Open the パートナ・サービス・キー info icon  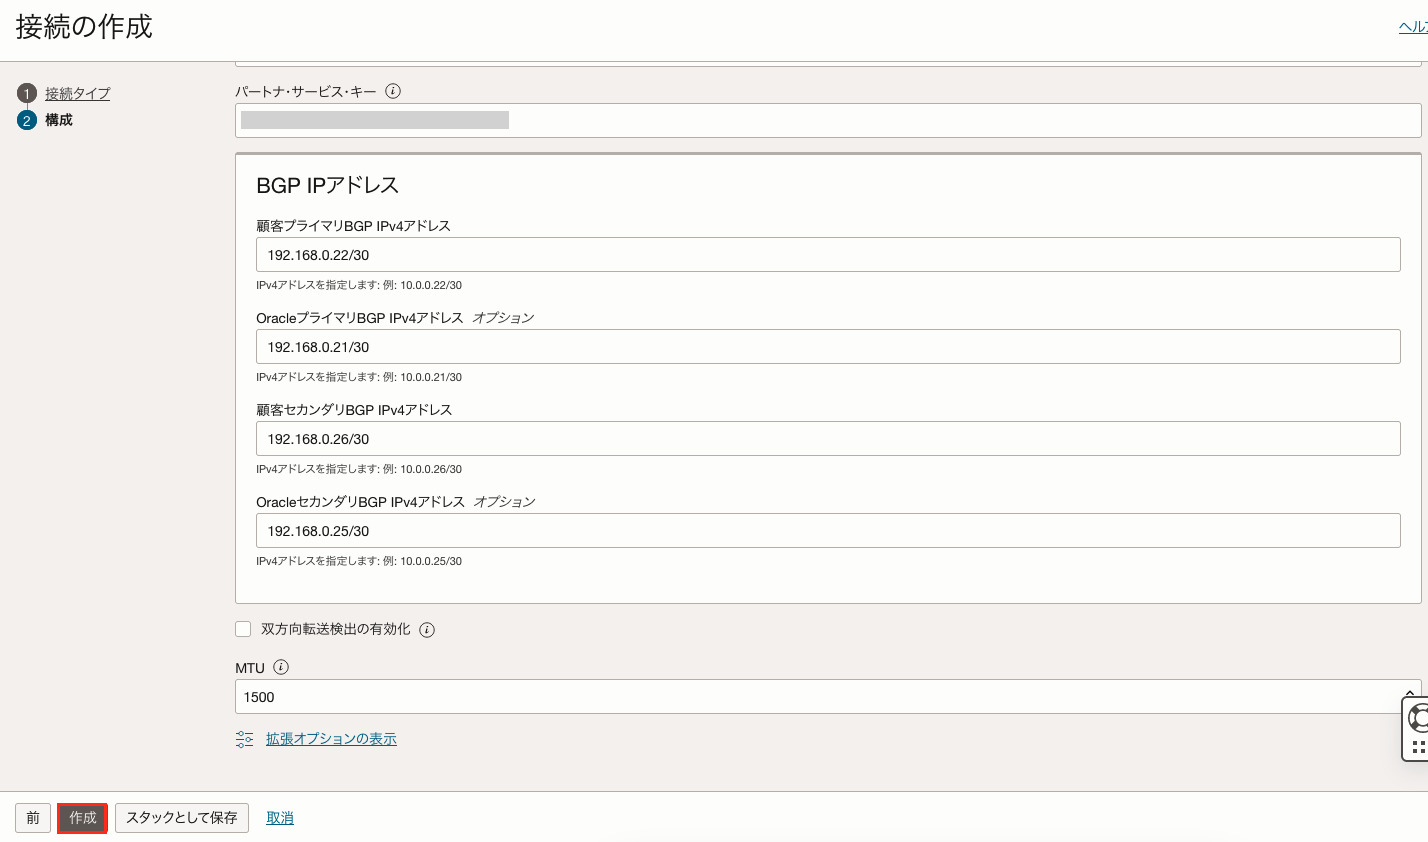(394, 91)
